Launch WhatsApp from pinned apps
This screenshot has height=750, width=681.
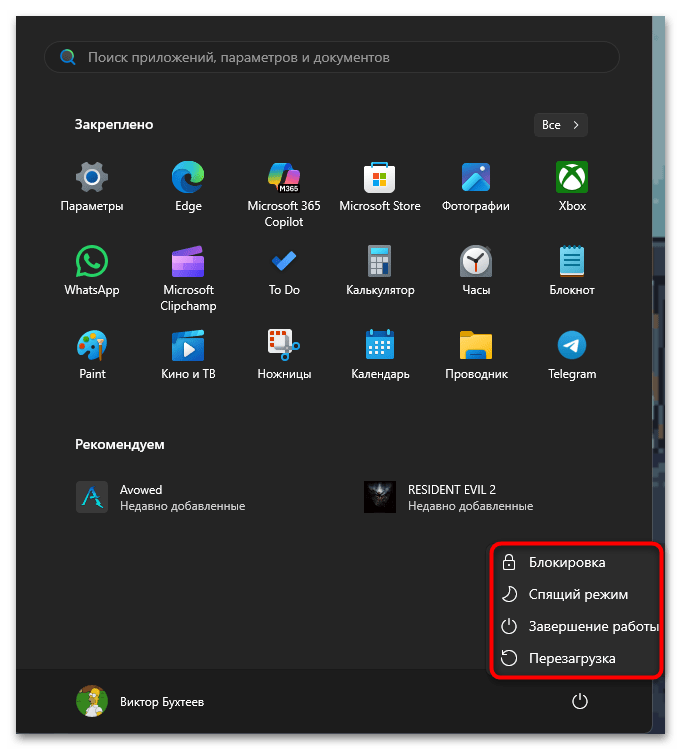pos(92,271)
